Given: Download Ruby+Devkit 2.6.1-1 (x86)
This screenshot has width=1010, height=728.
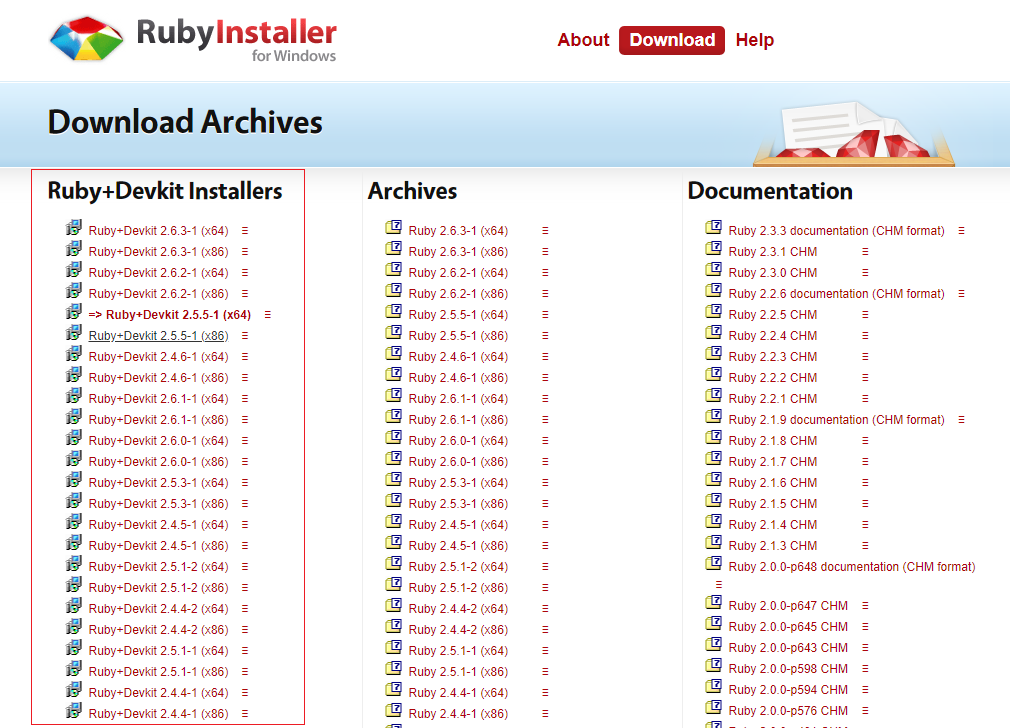Looking at the screenshot, I should tap(158, 420).
